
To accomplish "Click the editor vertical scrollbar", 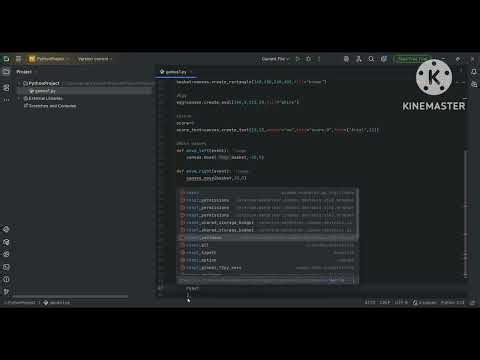I will coord(466,213).
